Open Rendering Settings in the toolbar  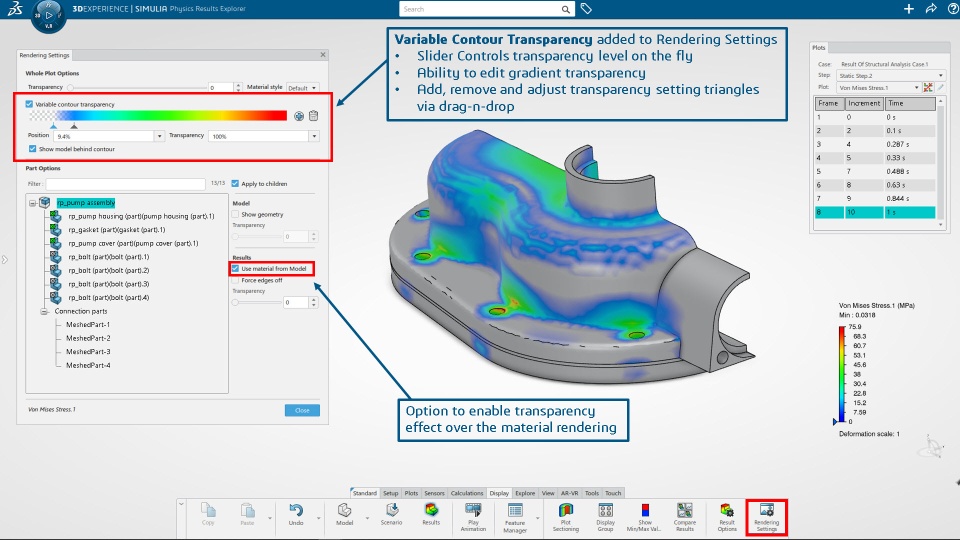click(767, 517)
